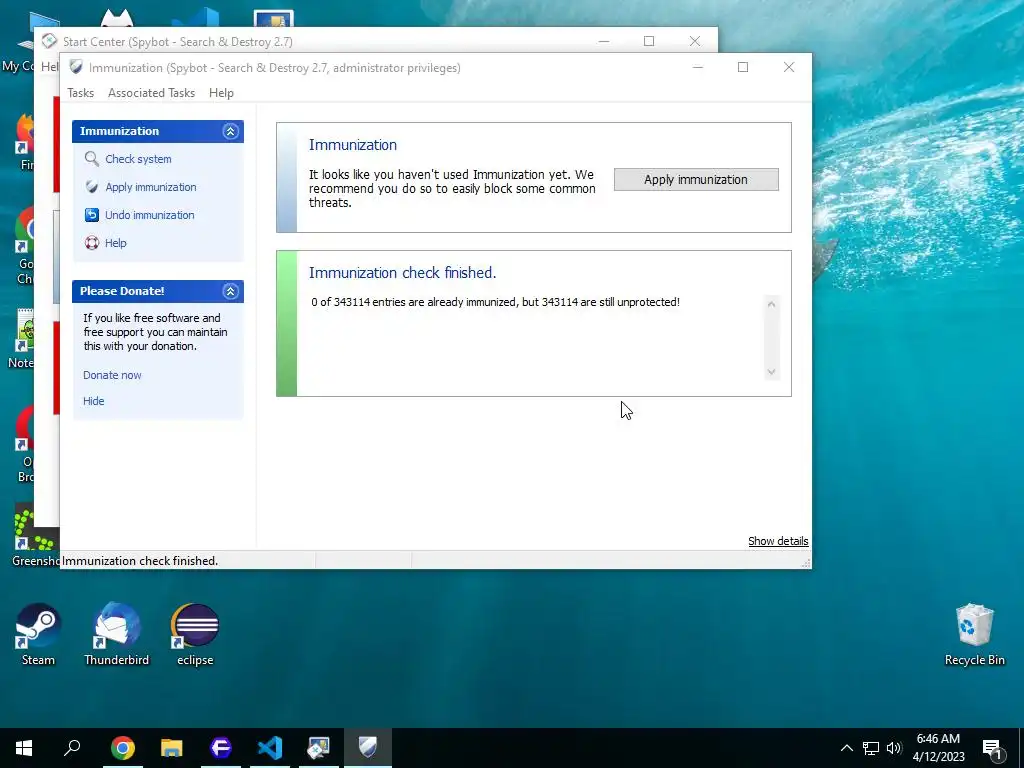Click the Check system magnifier icon
Screen dimensions: 1024x768
tap(91, 159)
